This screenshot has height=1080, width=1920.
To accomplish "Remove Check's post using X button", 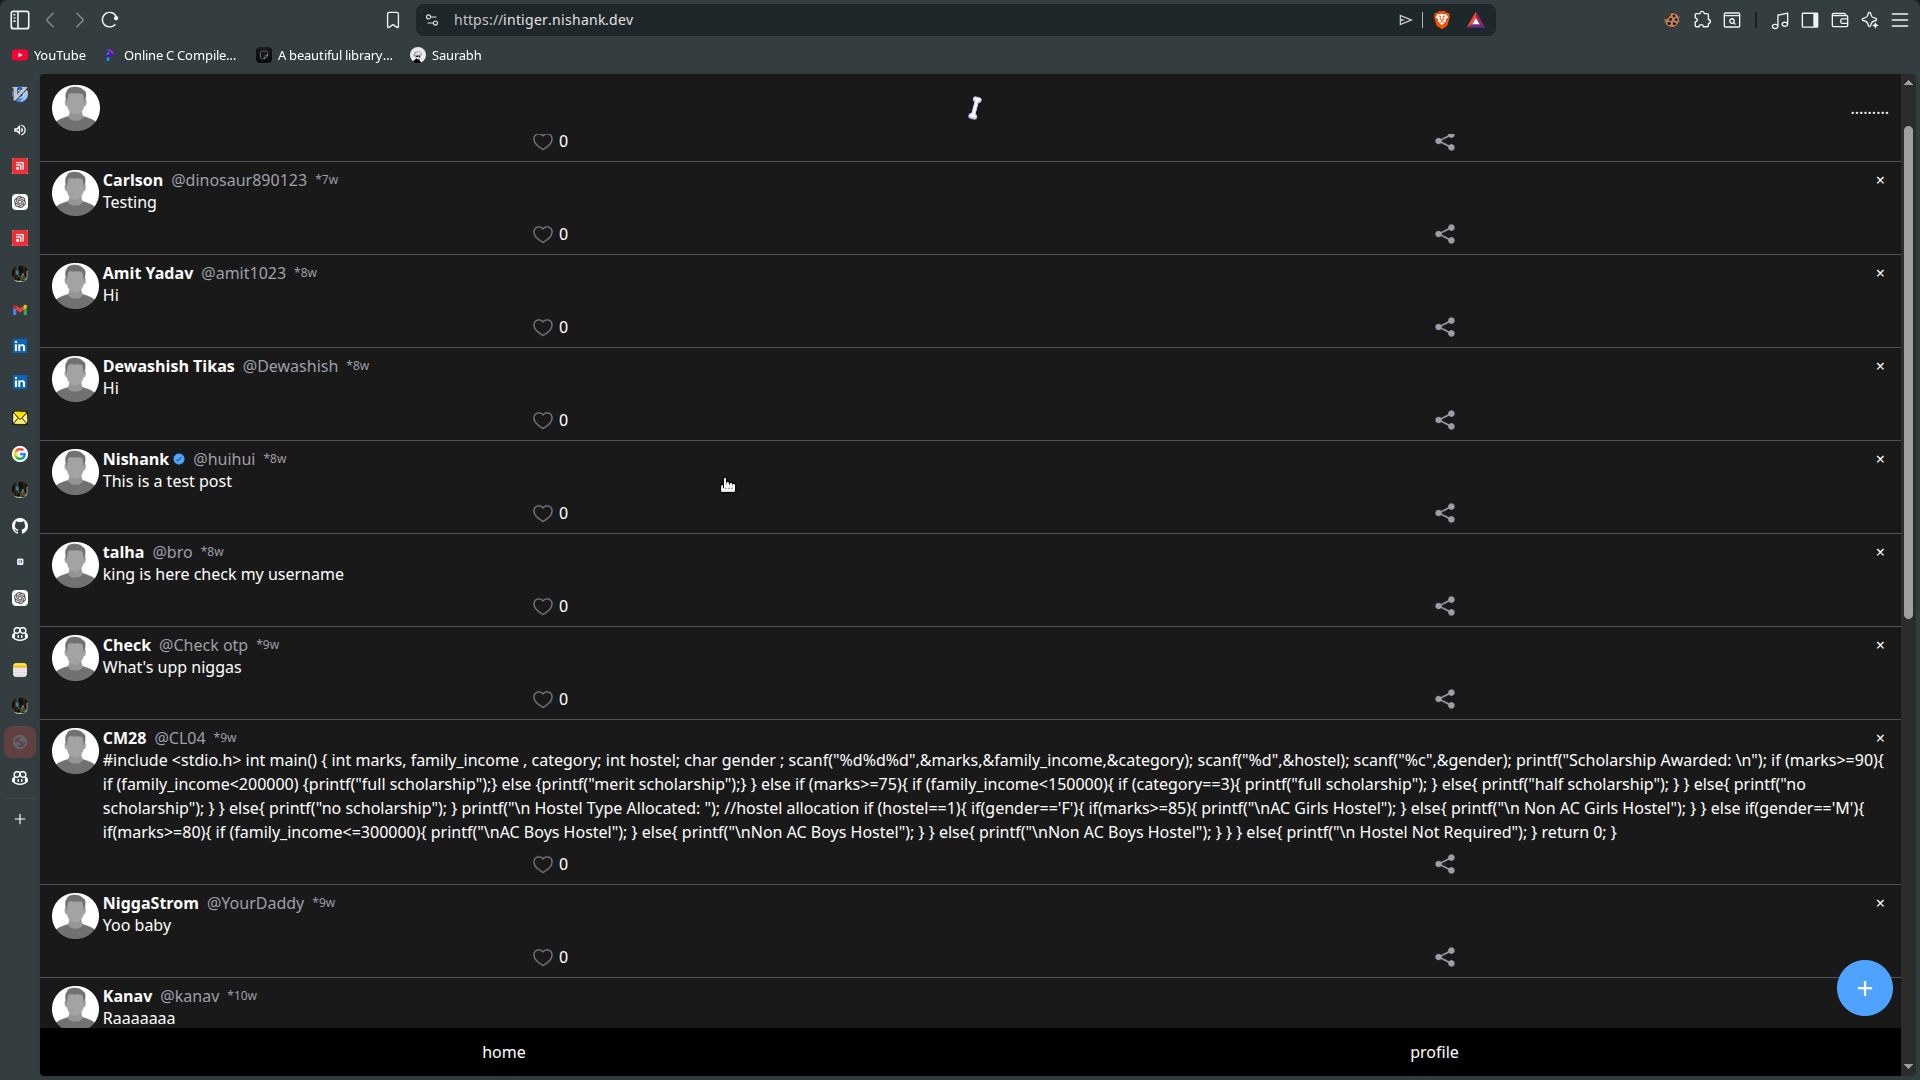I will 1880,645.
